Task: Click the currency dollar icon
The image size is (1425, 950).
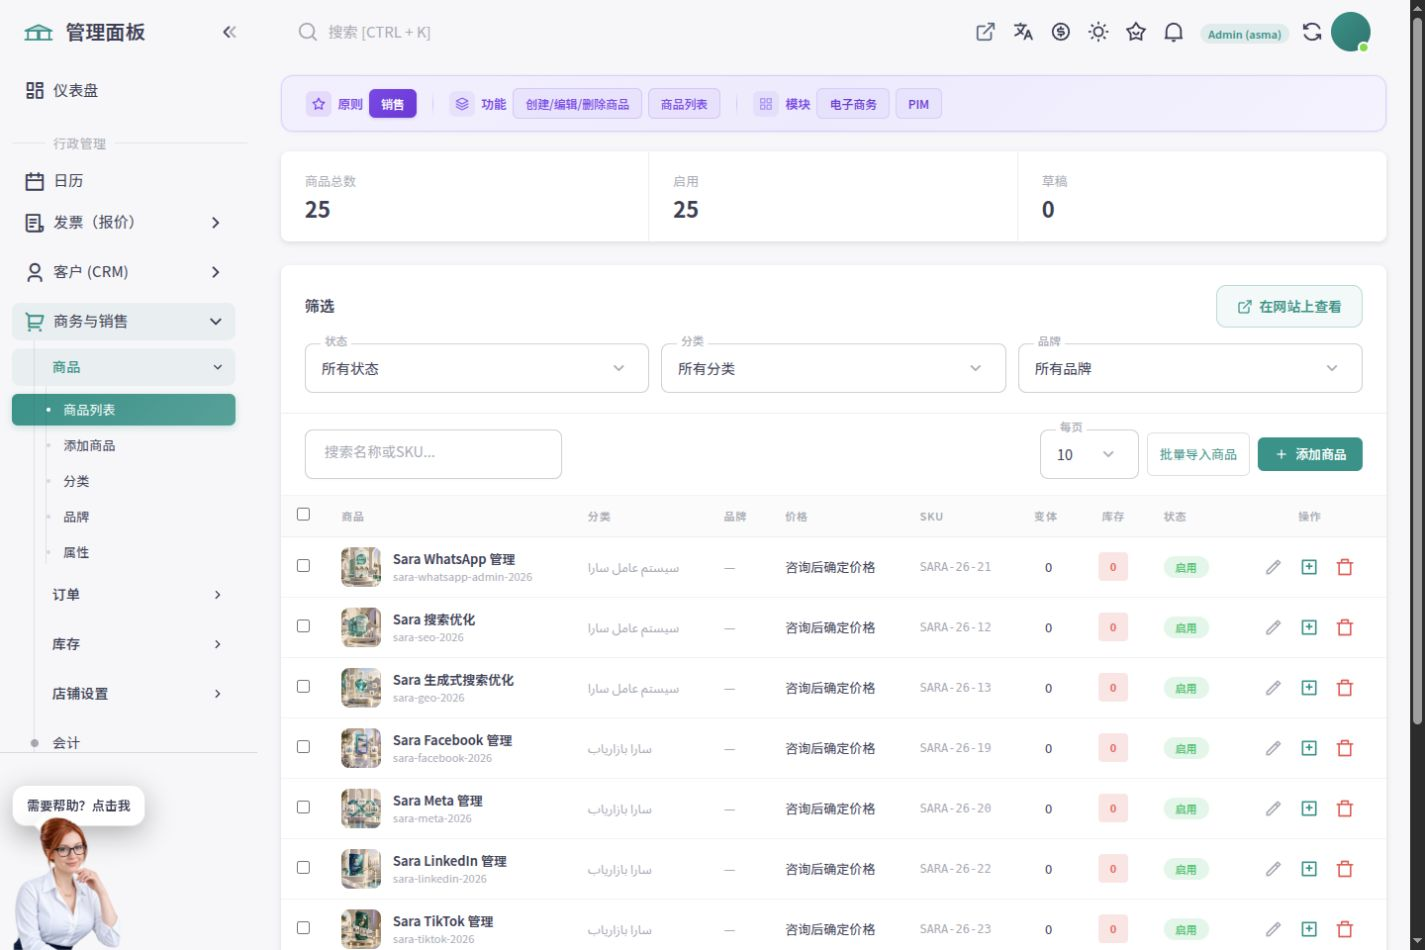Action: coord(1061,32)
